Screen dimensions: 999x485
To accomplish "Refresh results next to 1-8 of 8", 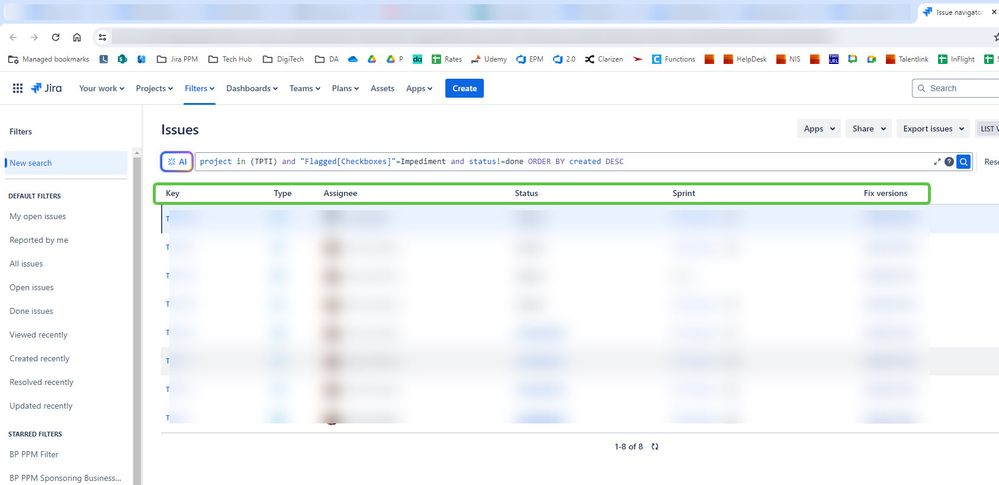I will [655, 447].
